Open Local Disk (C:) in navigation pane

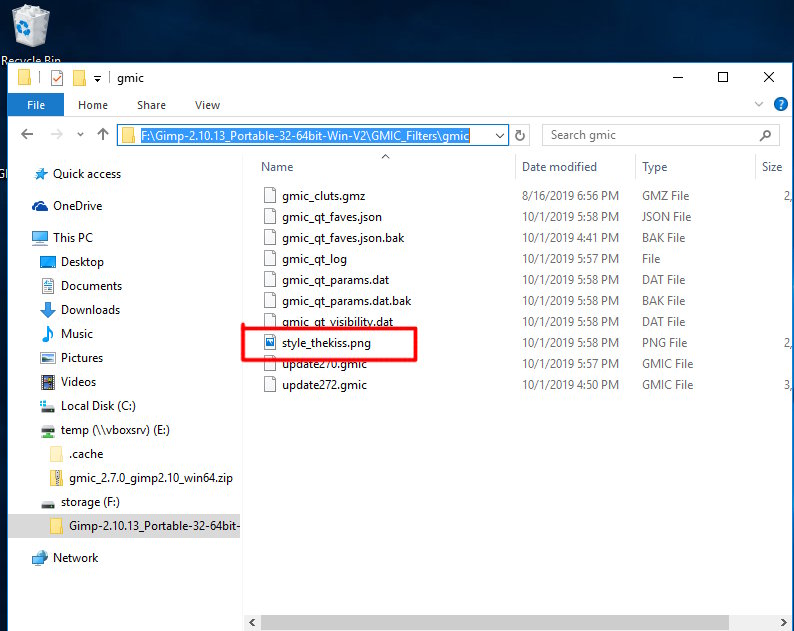pyautogui.click(x=98, y=406)
